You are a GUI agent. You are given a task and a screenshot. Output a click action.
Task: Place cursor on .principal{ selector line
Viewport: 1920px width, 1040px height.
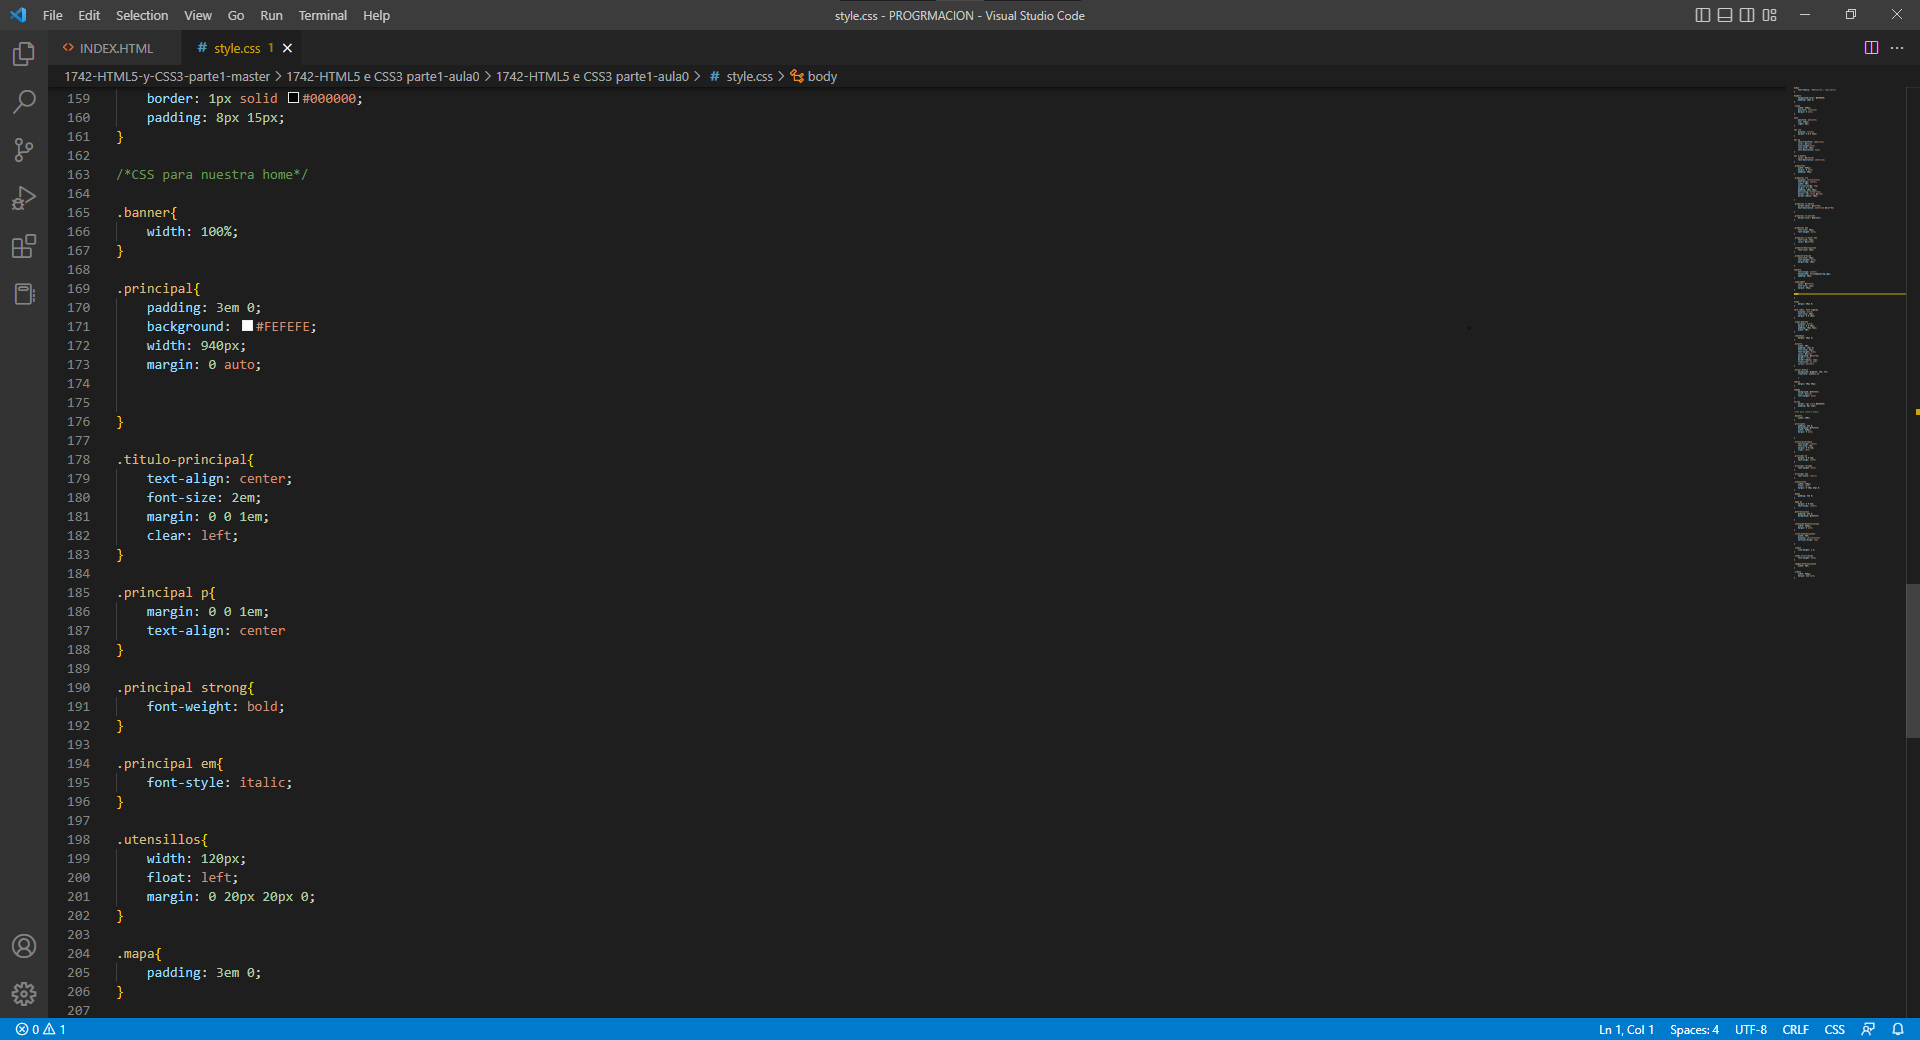click(x=158, y=288)
